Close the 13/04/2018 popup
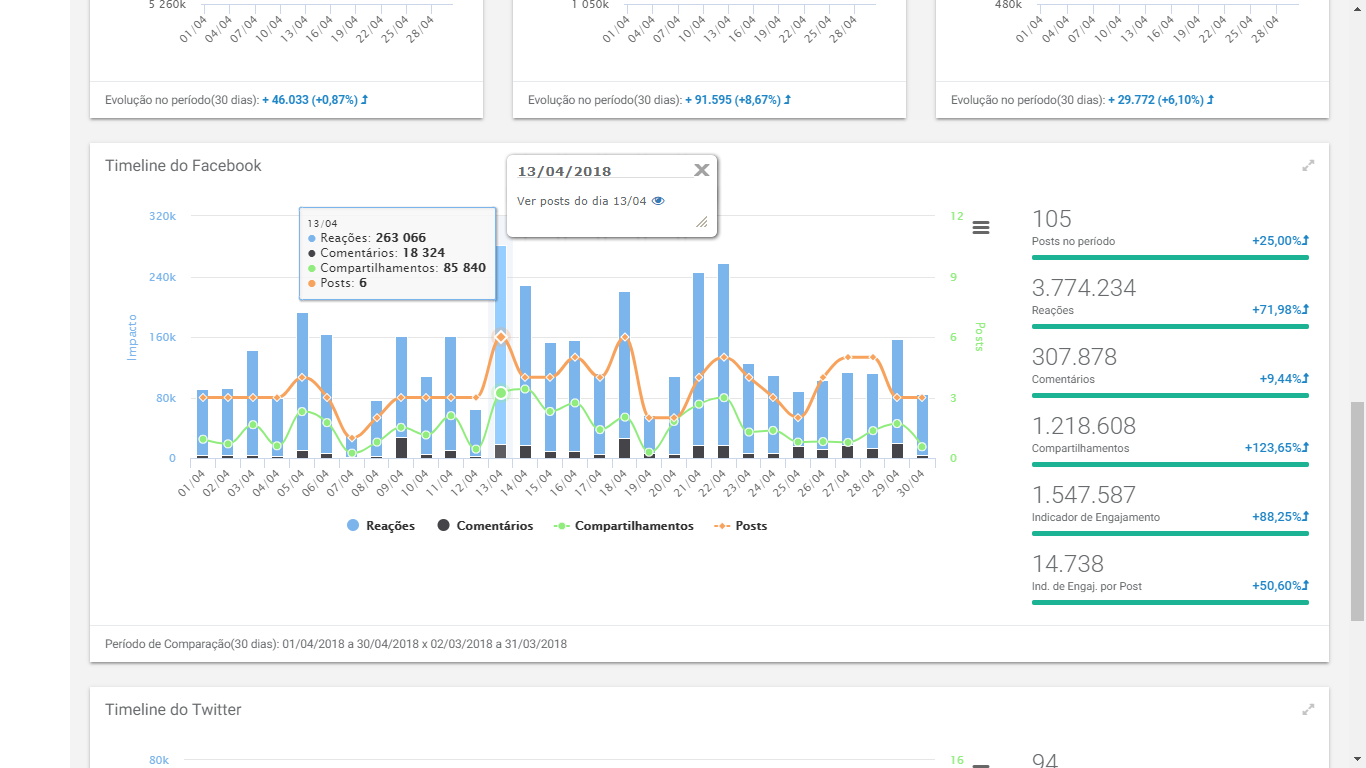Image resolution: width=1366 pixels, height=768 pixels. click(701, 170)
